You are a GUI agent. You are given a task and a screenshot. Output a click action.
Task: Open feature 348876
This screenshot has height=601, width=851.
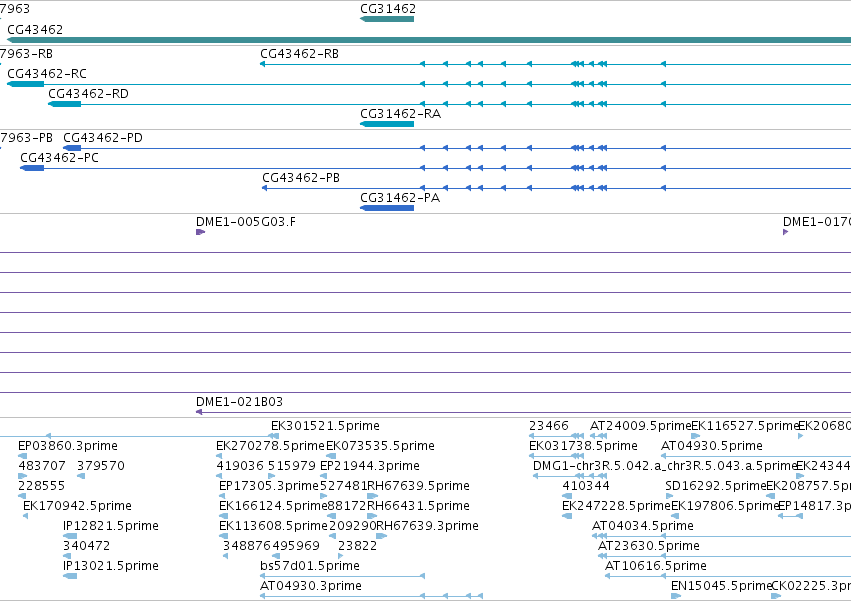(245, 546)
